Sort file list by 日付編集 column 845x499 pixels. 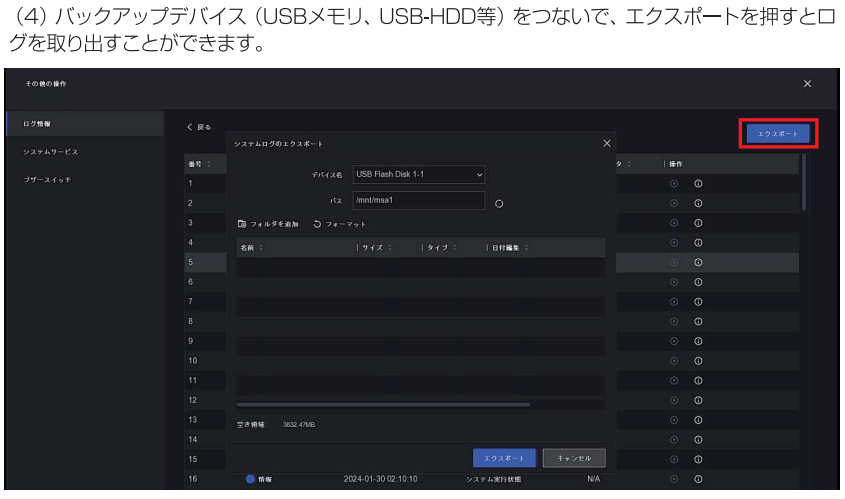[x=506, y=247]
